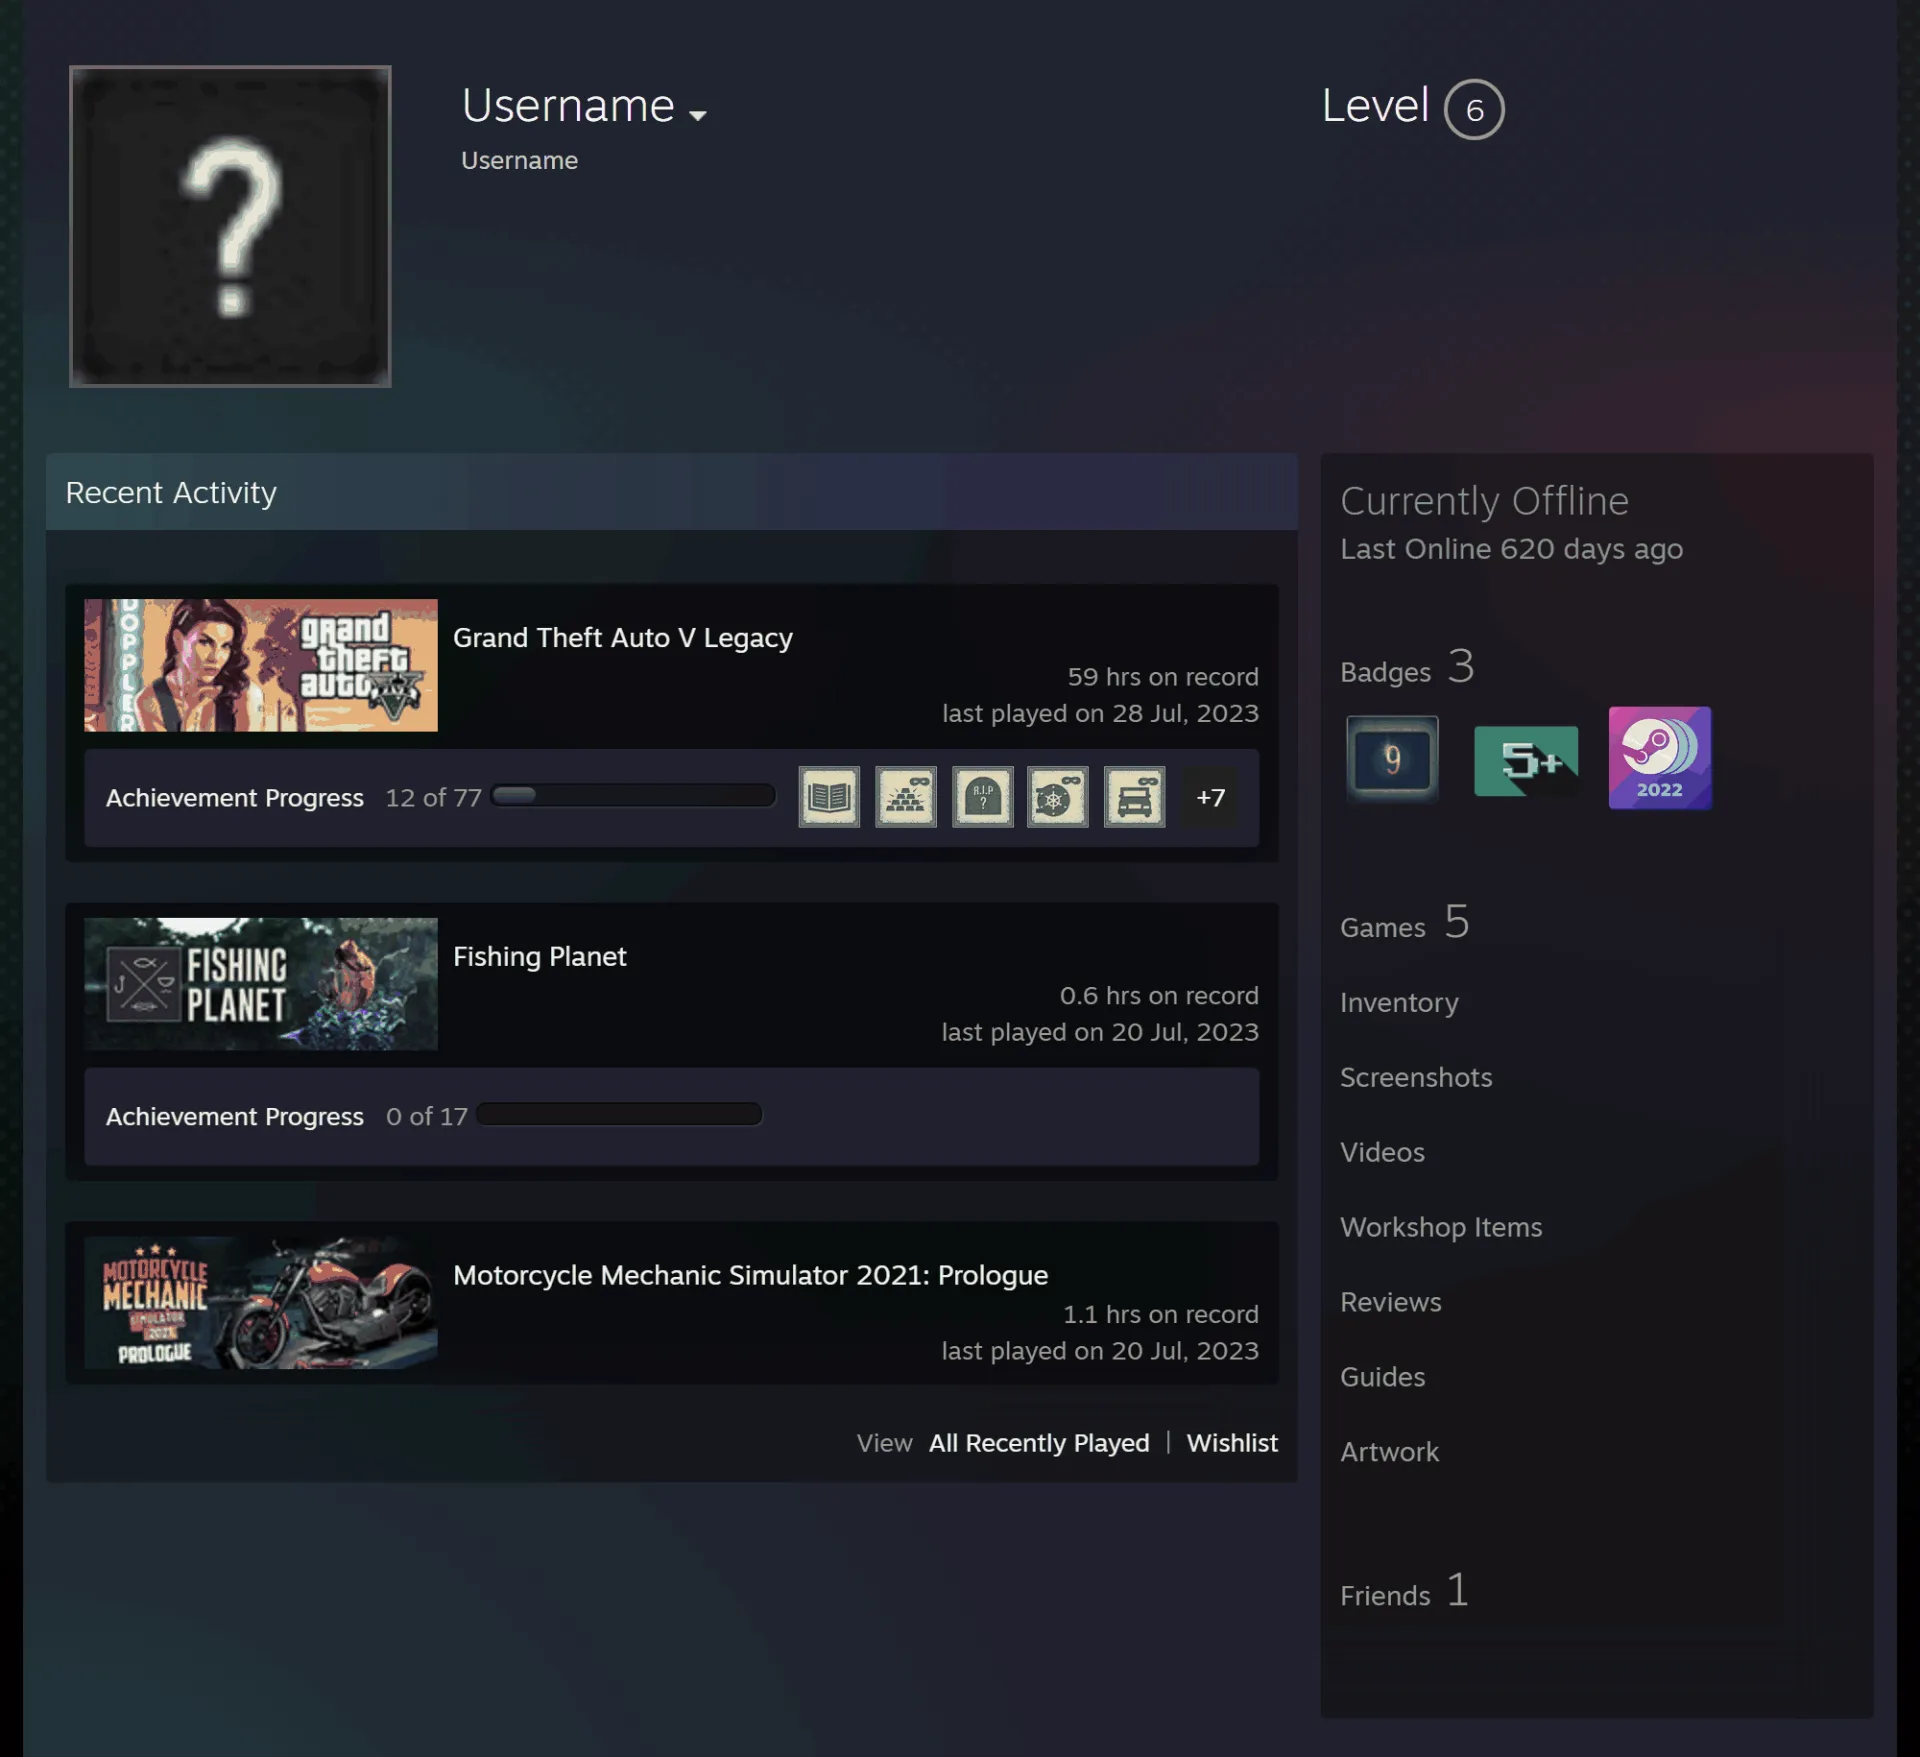Viewport: 1920px width, 1757px height.
Task: Click the gold bars pile achievement icon
Action: click(905, 797)
